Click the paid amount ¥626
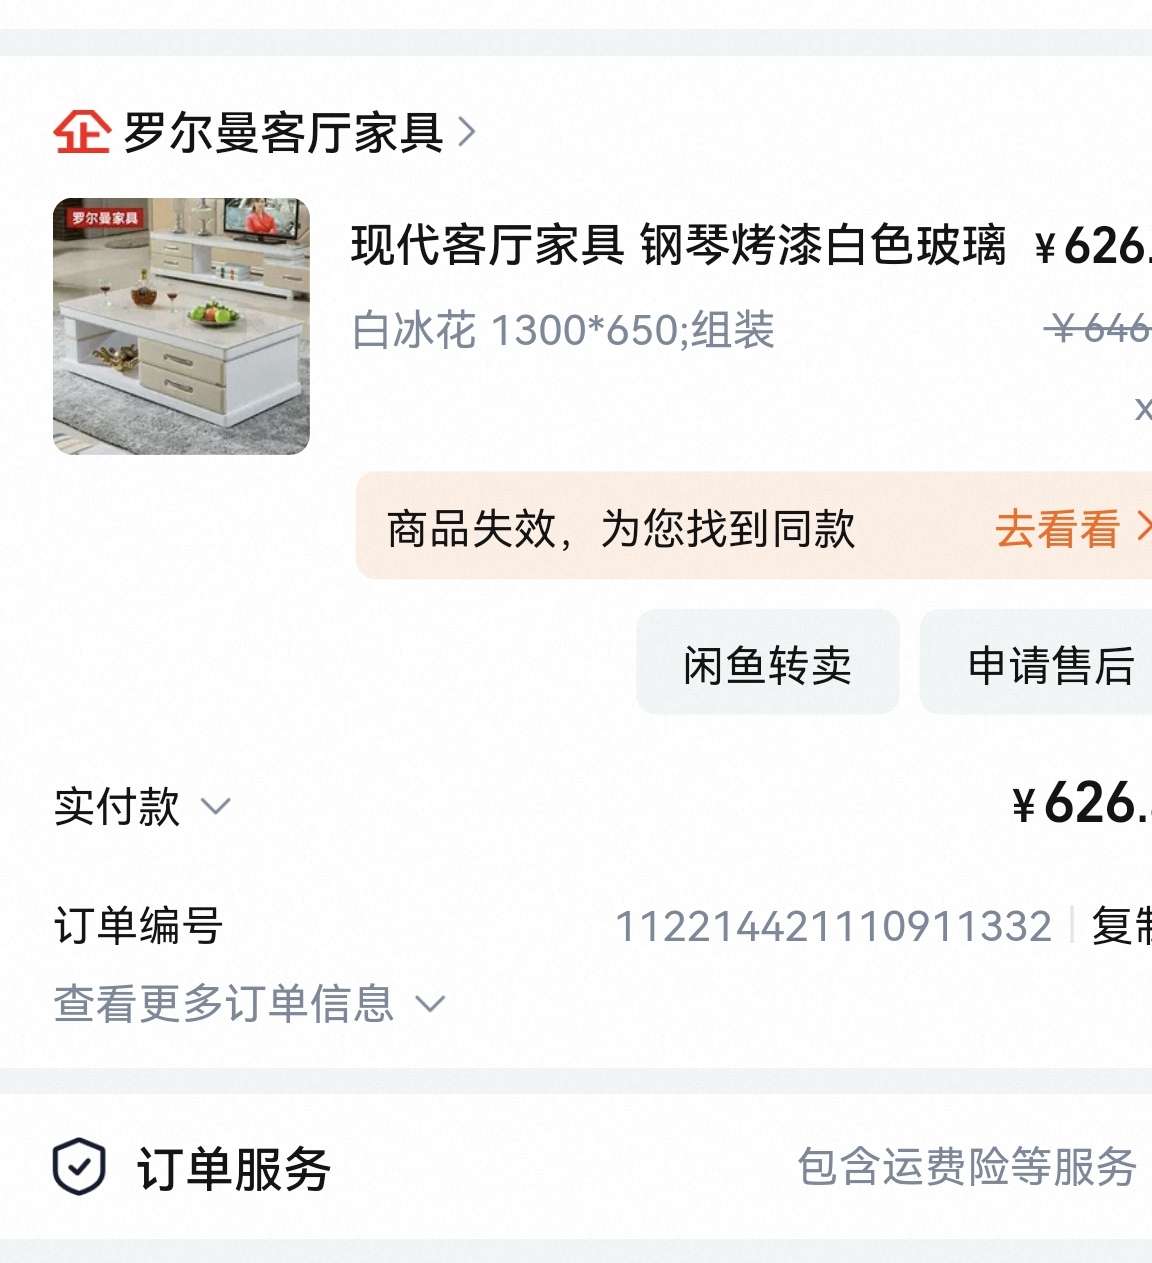This screenshot has width=1152, height=1263. [1081, 804]
